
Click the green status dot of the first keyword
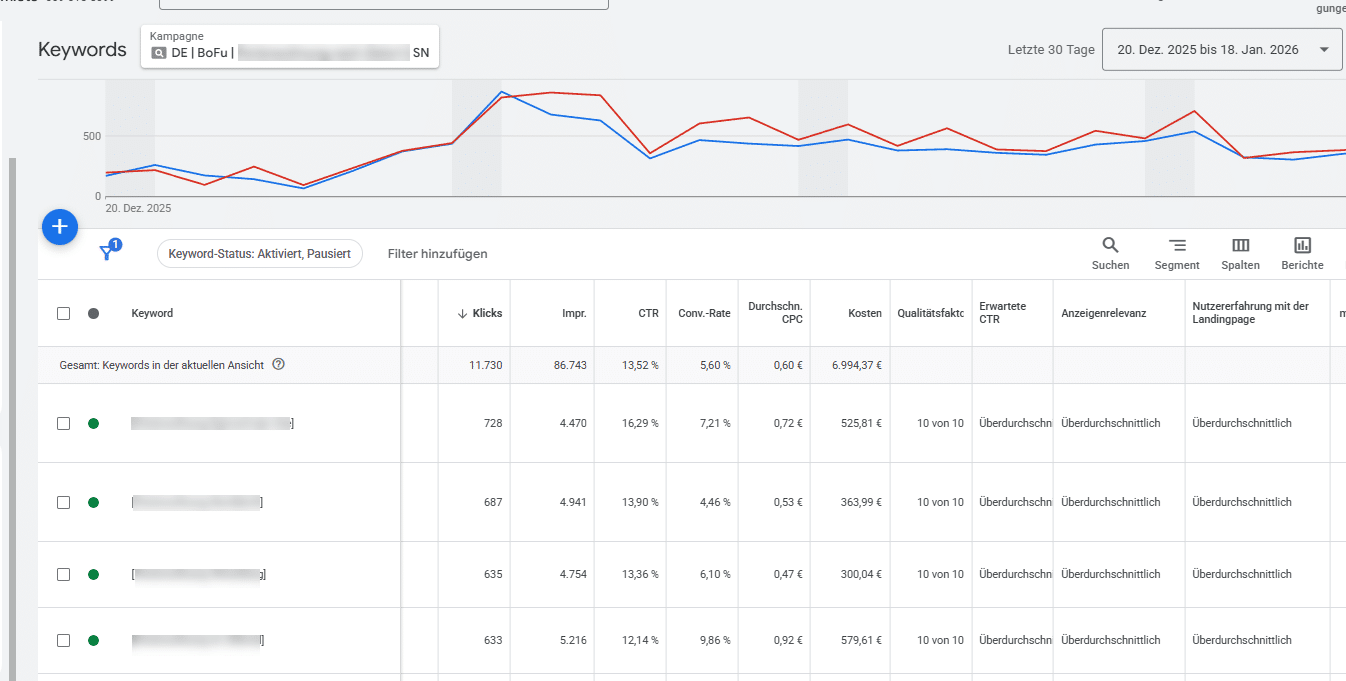click(x=92, y=422)
